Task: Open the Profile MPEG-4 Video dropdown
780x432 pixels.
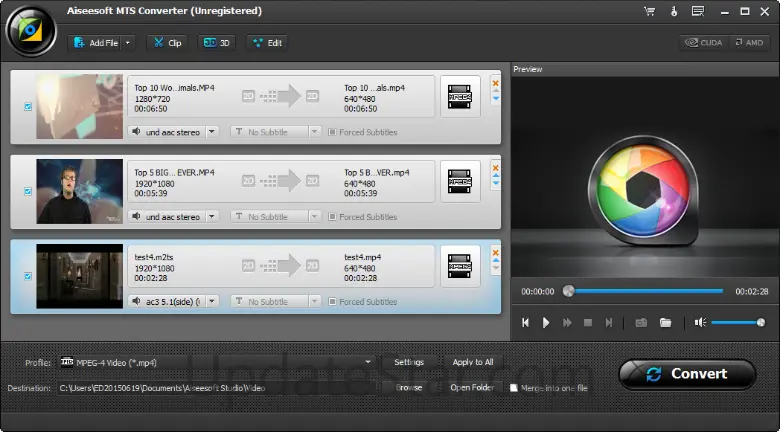Action: (x=216, y=362)
